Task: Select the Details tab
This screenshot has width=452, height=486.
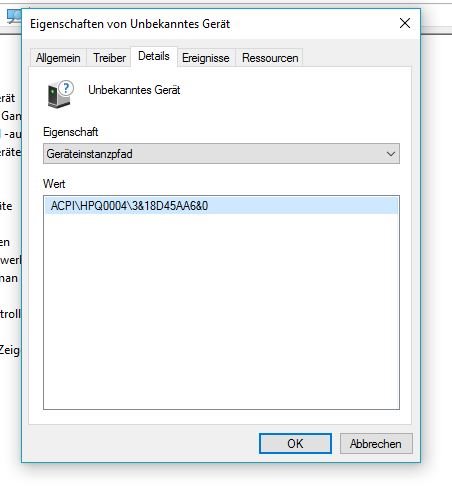Action: coord(154,56)
